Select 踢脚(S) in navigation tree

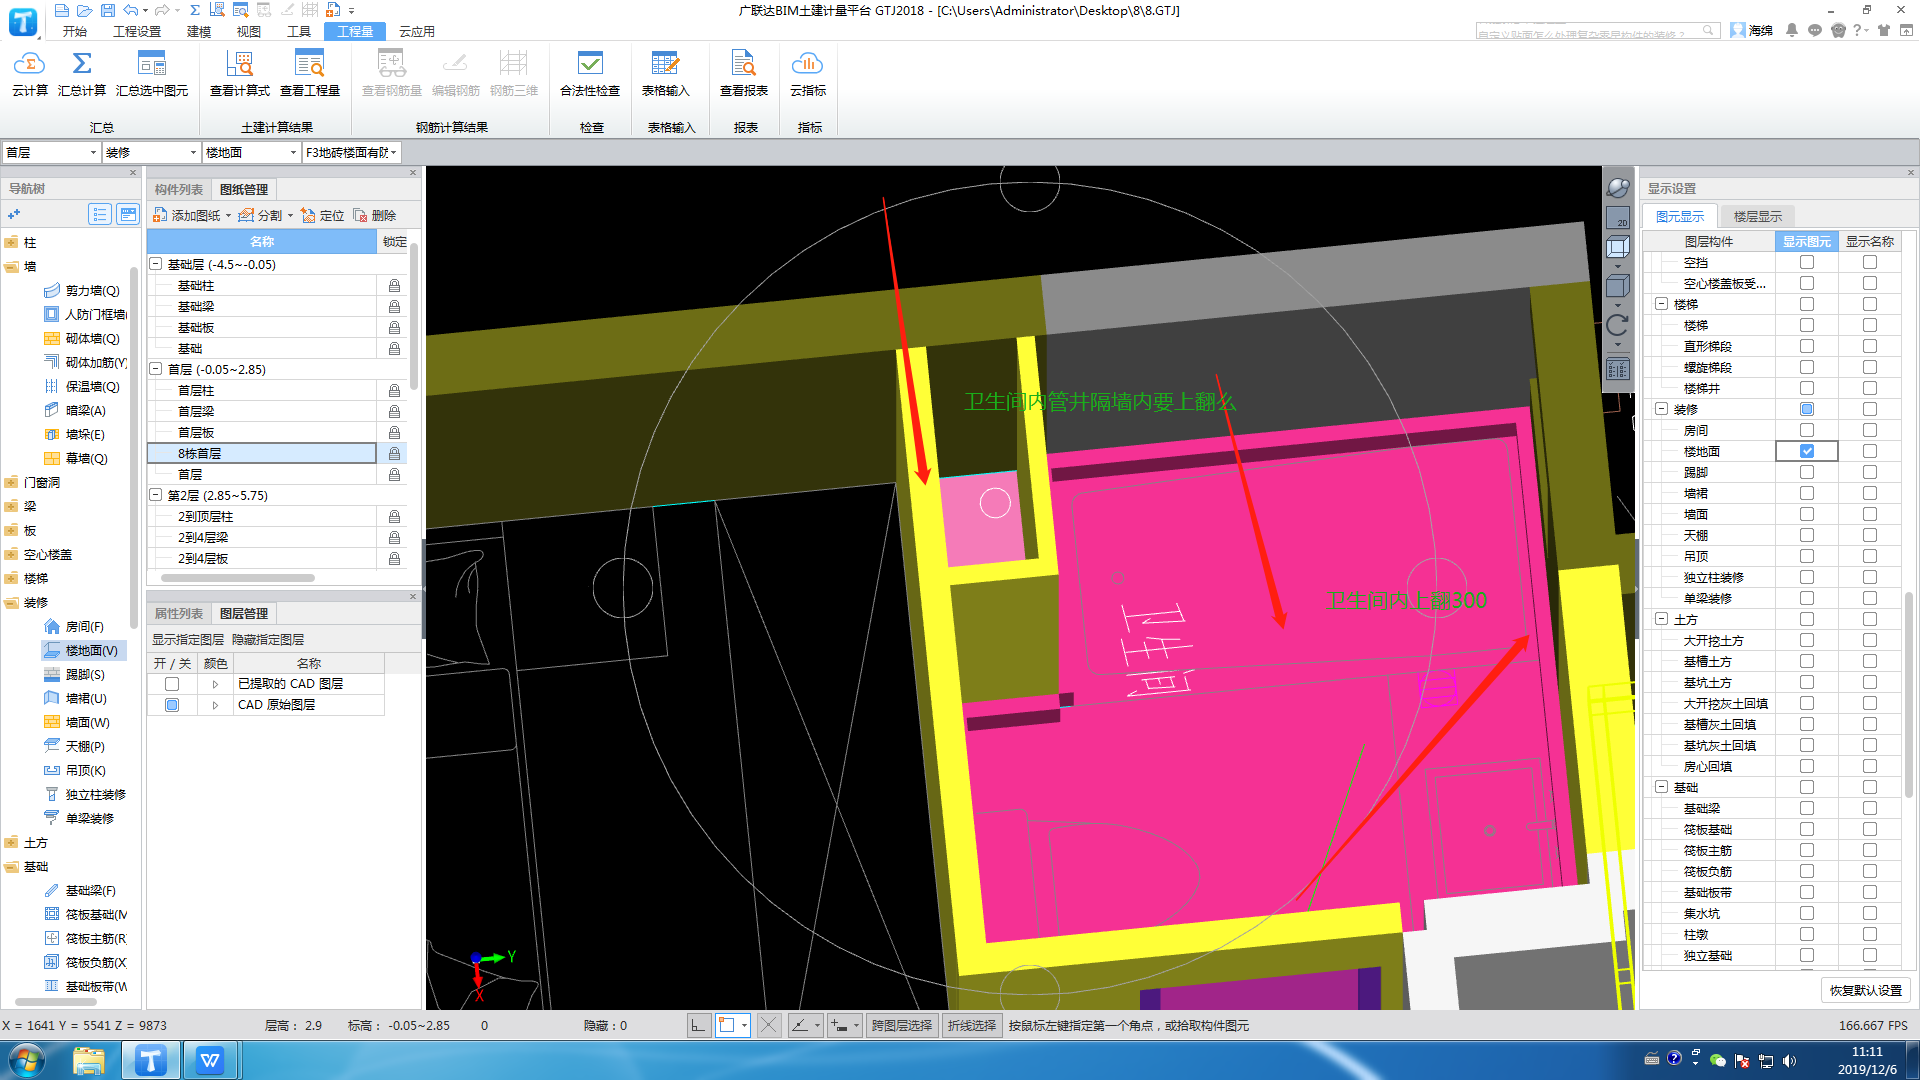[76, 675]
